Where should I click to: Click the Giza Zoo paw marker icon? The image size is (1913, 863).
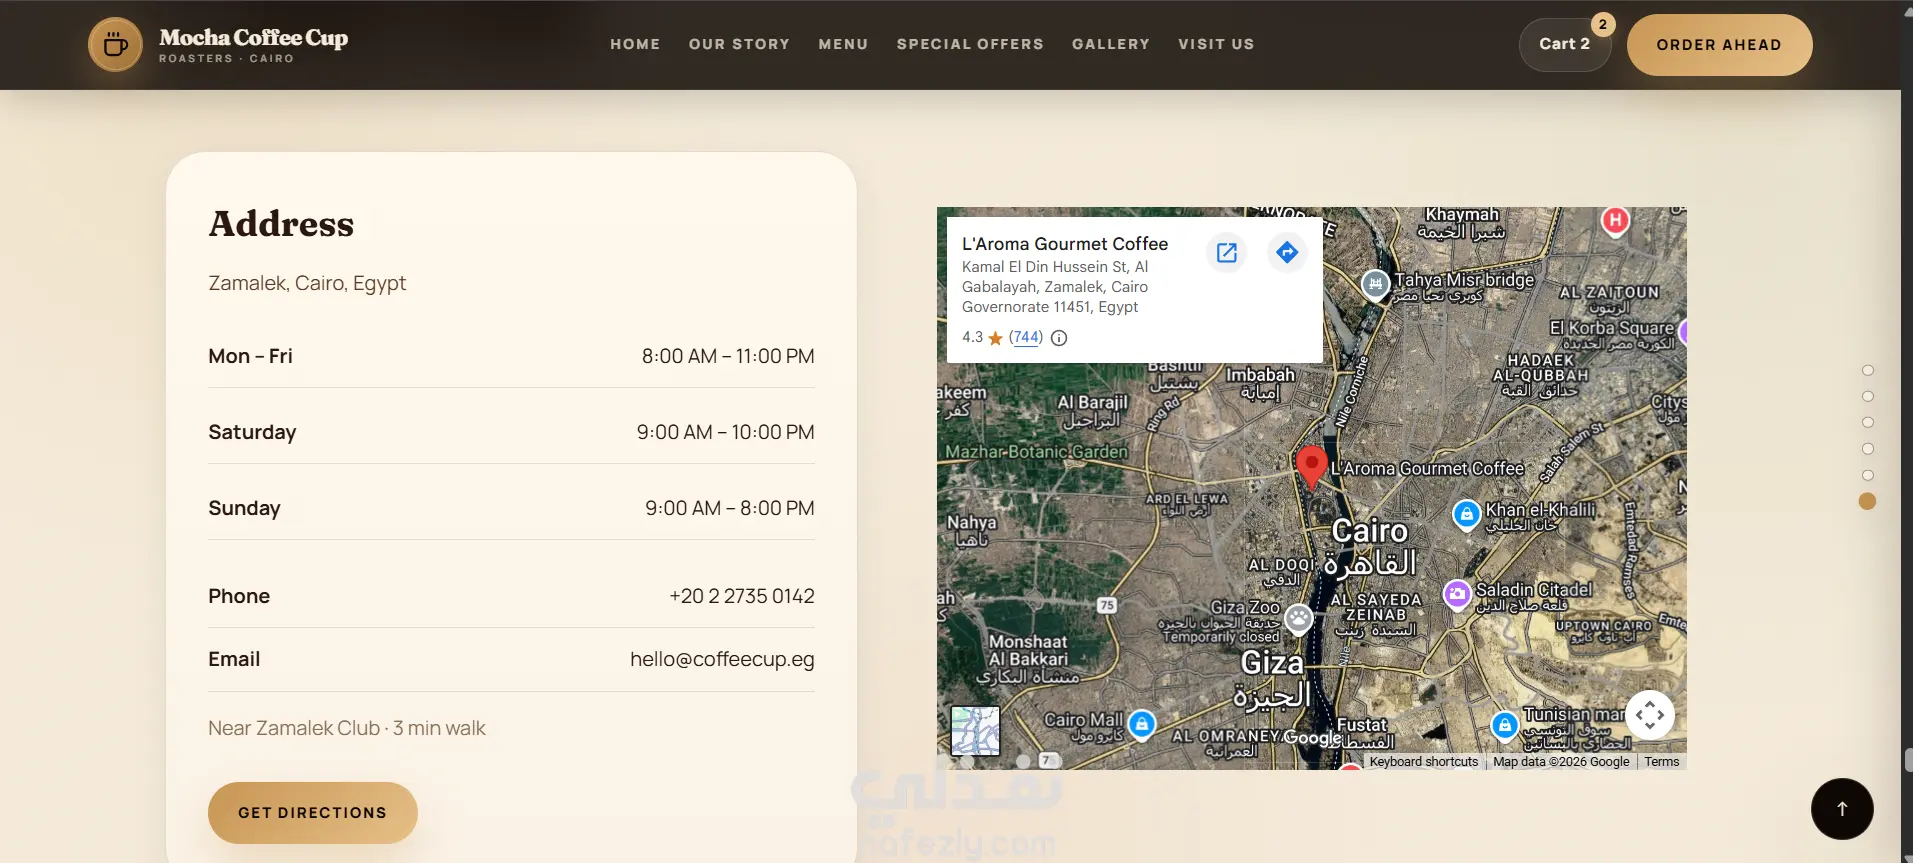point(1299,619)
